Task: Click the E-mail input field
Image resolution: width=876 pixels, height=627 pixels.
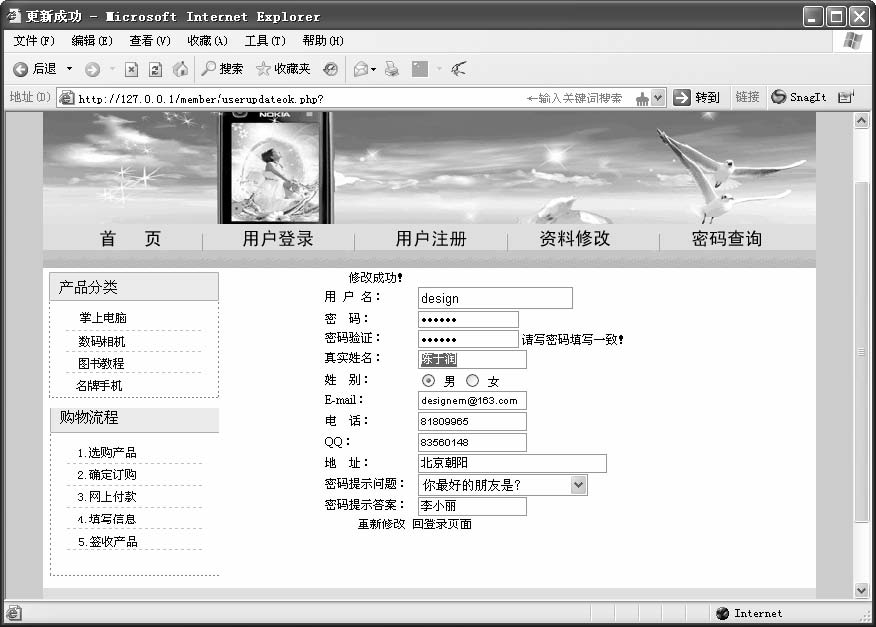Action: (472, 401)
